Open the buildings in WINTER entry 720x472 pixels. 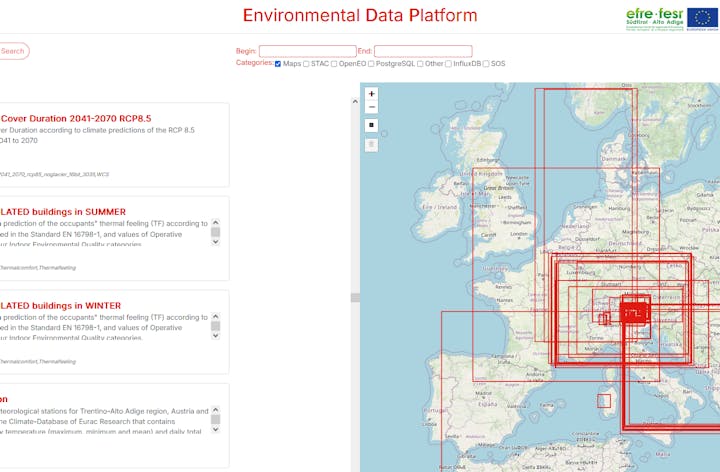click(61, 305)
